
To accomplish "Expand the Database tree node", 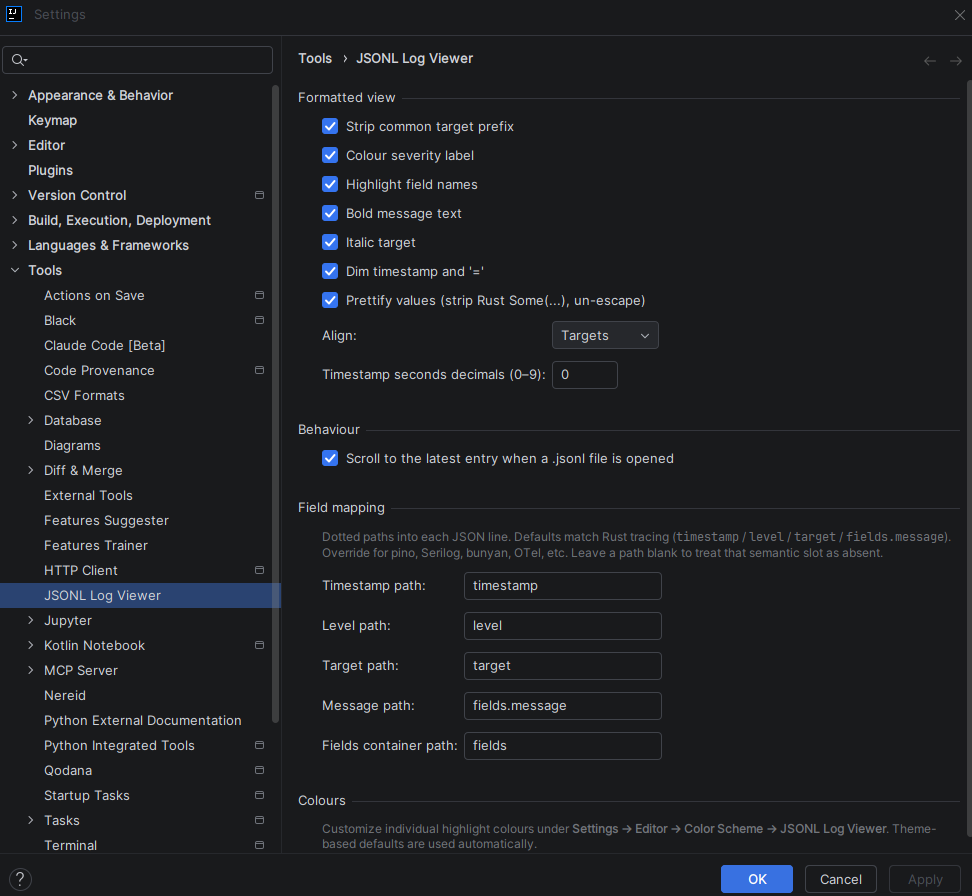I will 31,421.
